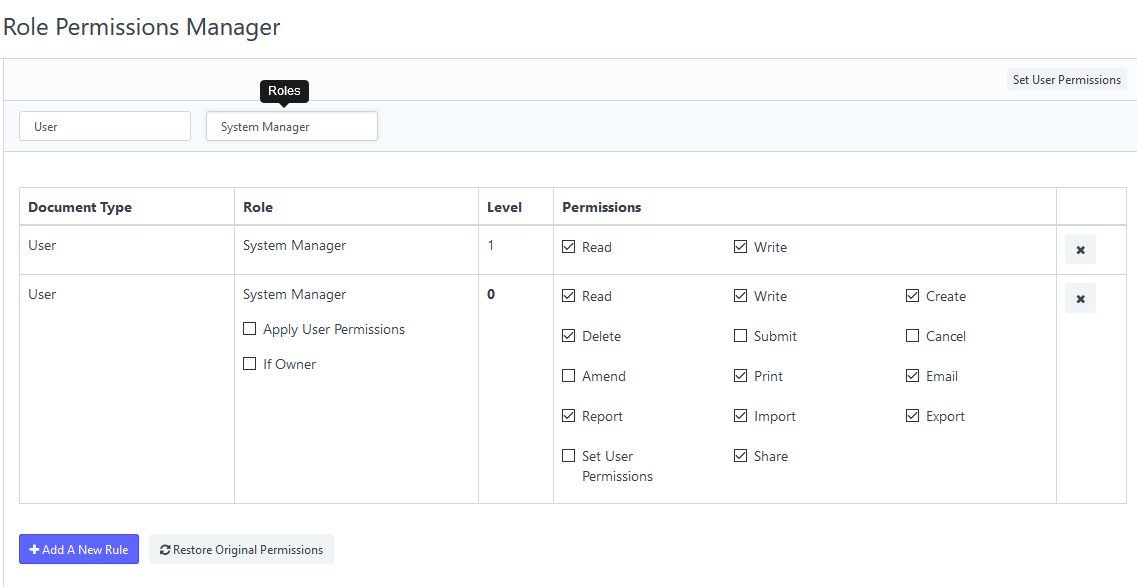
Task: Enable the Cancel permission
Action: [x=913, y=336]
